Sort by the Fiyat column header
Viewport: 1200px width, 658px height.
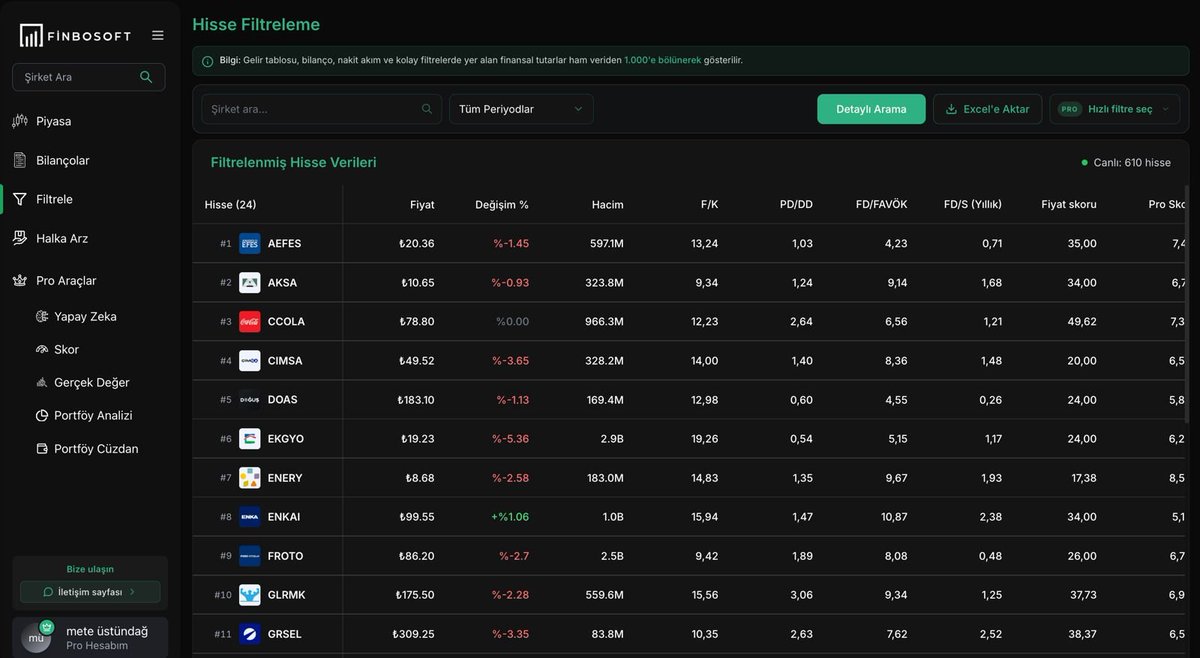[422, 205]
